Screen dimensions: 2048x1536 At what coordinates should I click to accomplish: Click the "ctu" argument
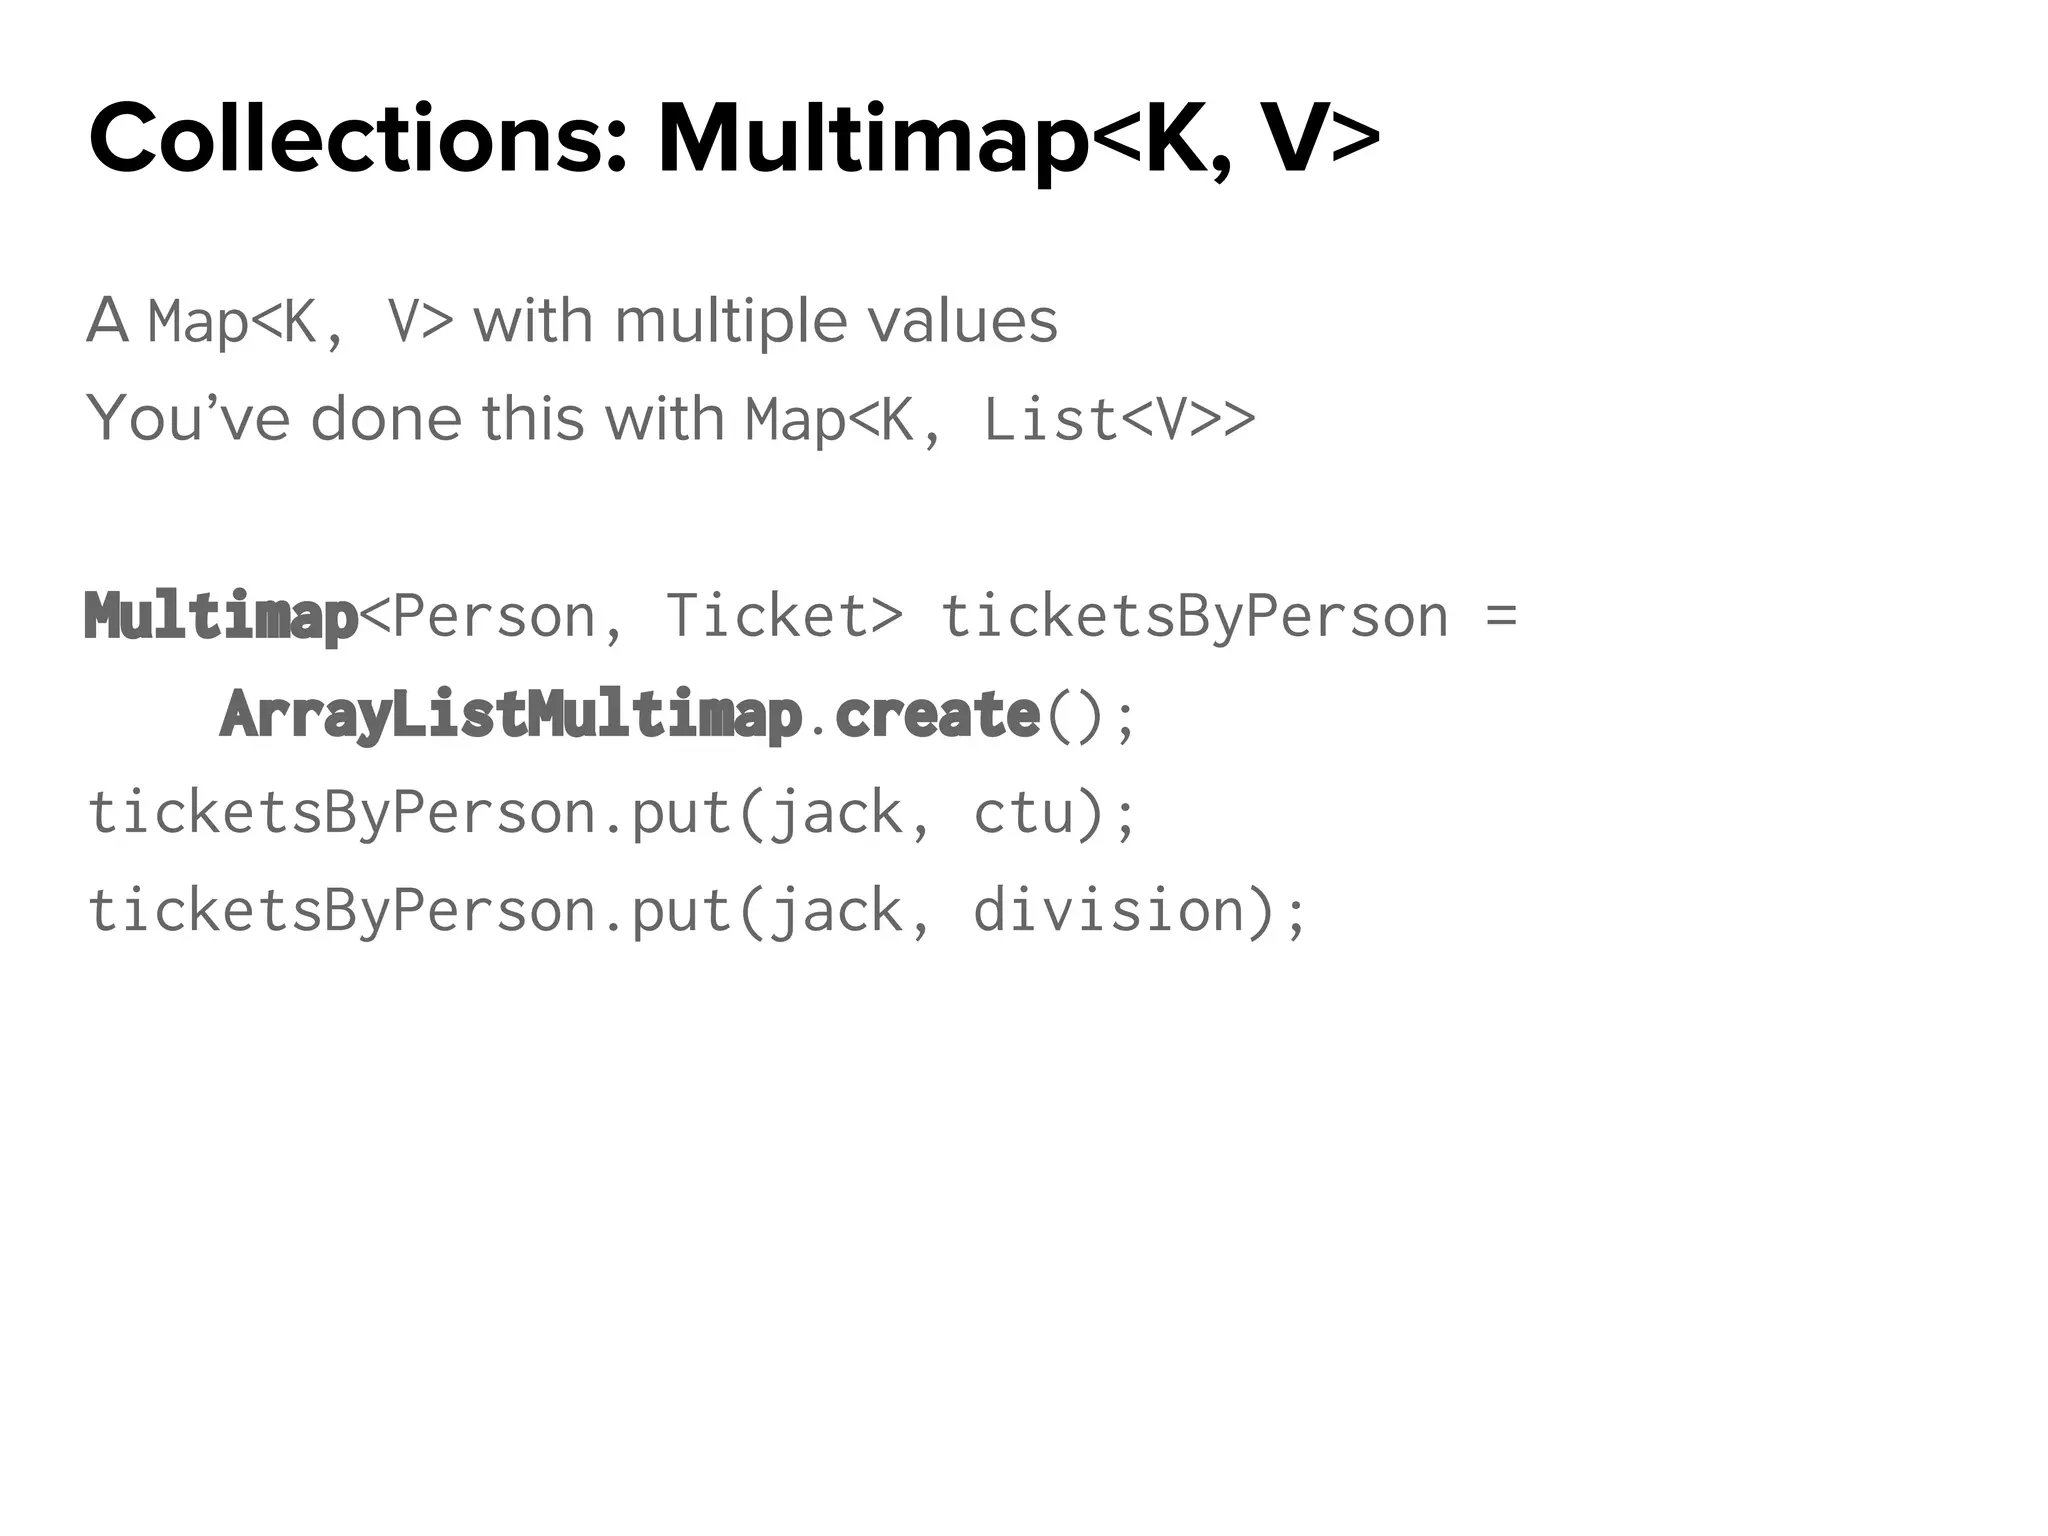tap(1023, 812)
